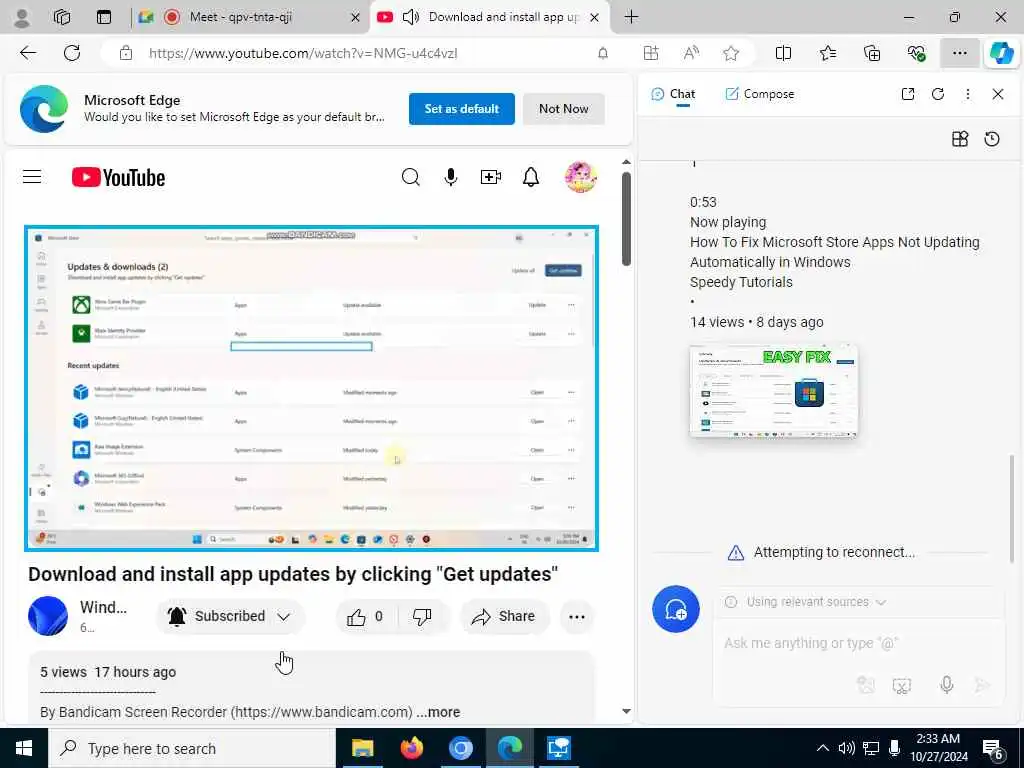Open YouTube hamburger guide menu
The height and width of the screenshot is (768, 1024).
pos(32,177)
